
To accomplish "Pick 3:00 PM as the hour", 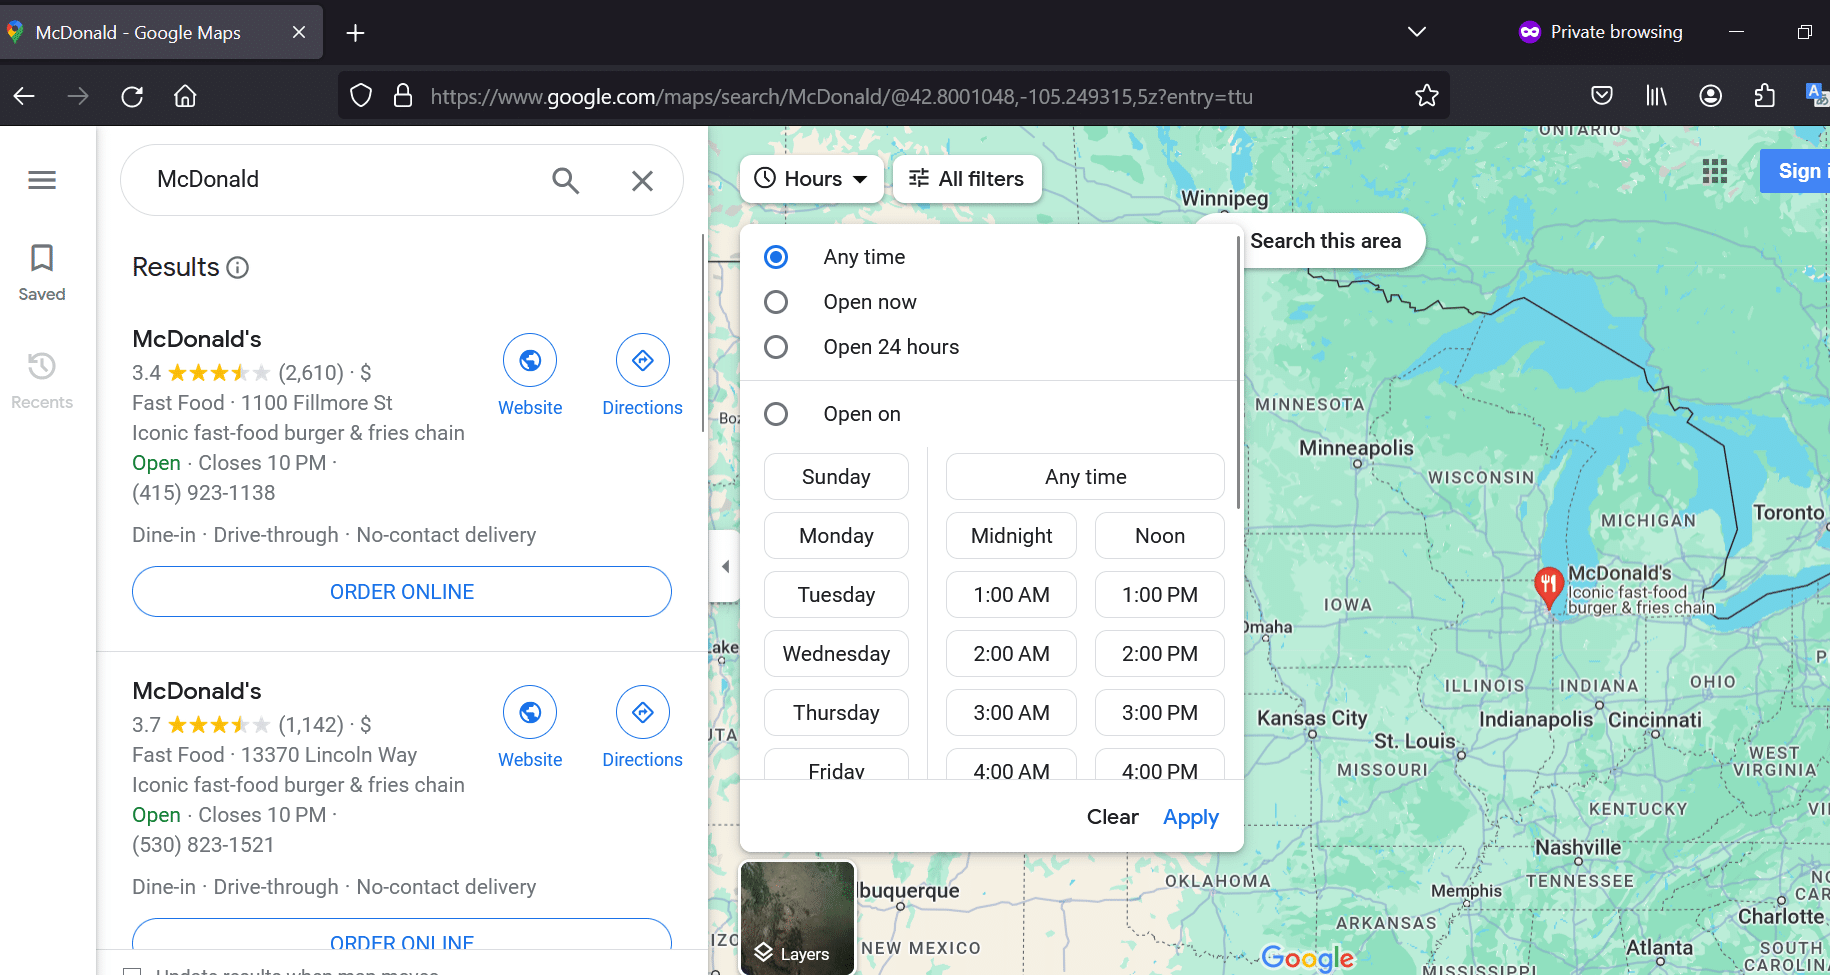I will (1160, 713).
